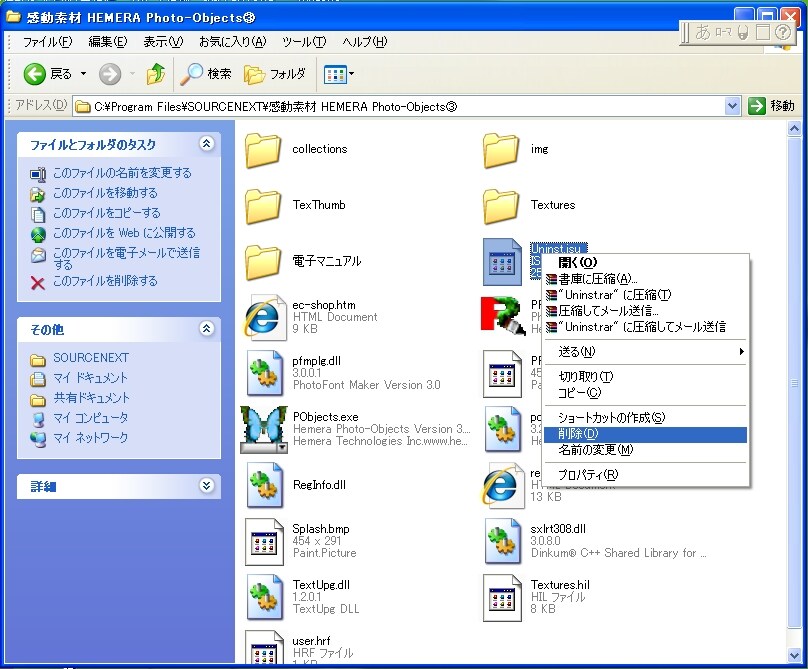Open the Search (検索) toolbar button
808x669 pixels.
click(206, 74)
